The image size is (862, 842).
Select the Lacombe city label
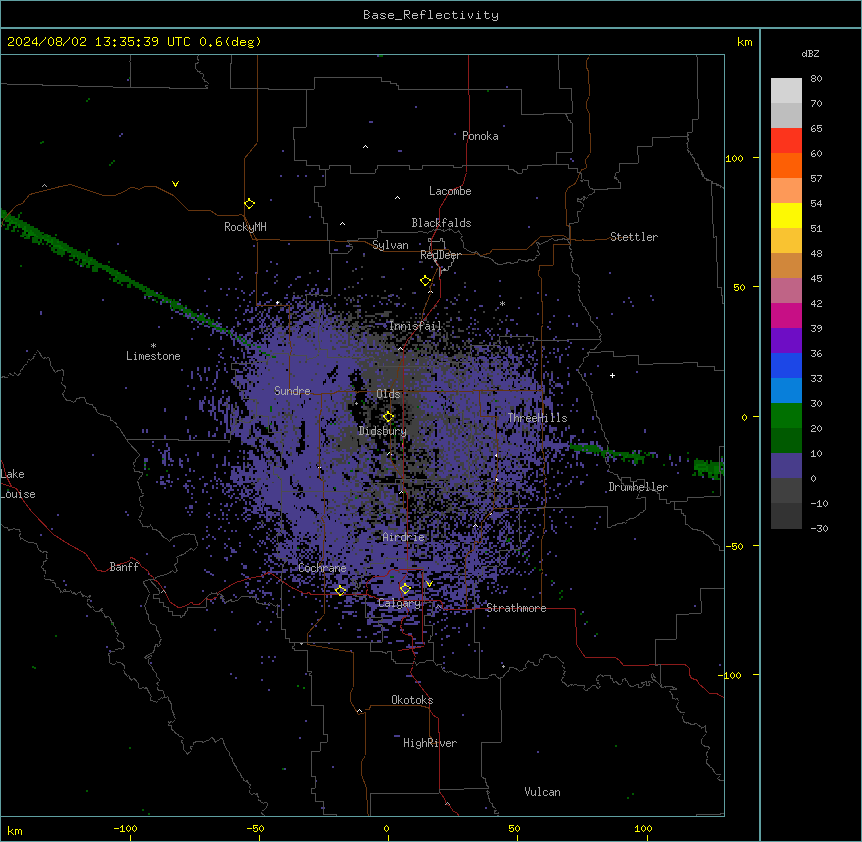(x=450, y=191)
